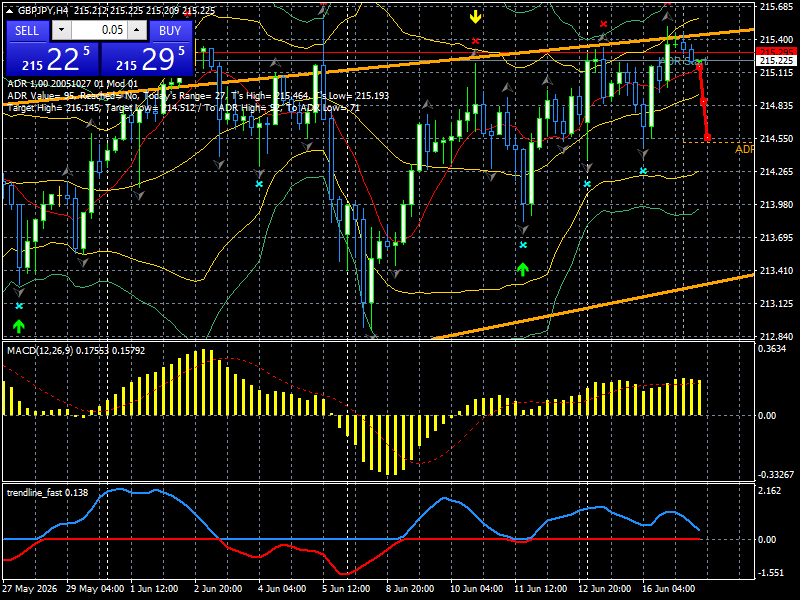Click MACD scale value -0.33267
The image size is (800, 600).
pos(776,474)
